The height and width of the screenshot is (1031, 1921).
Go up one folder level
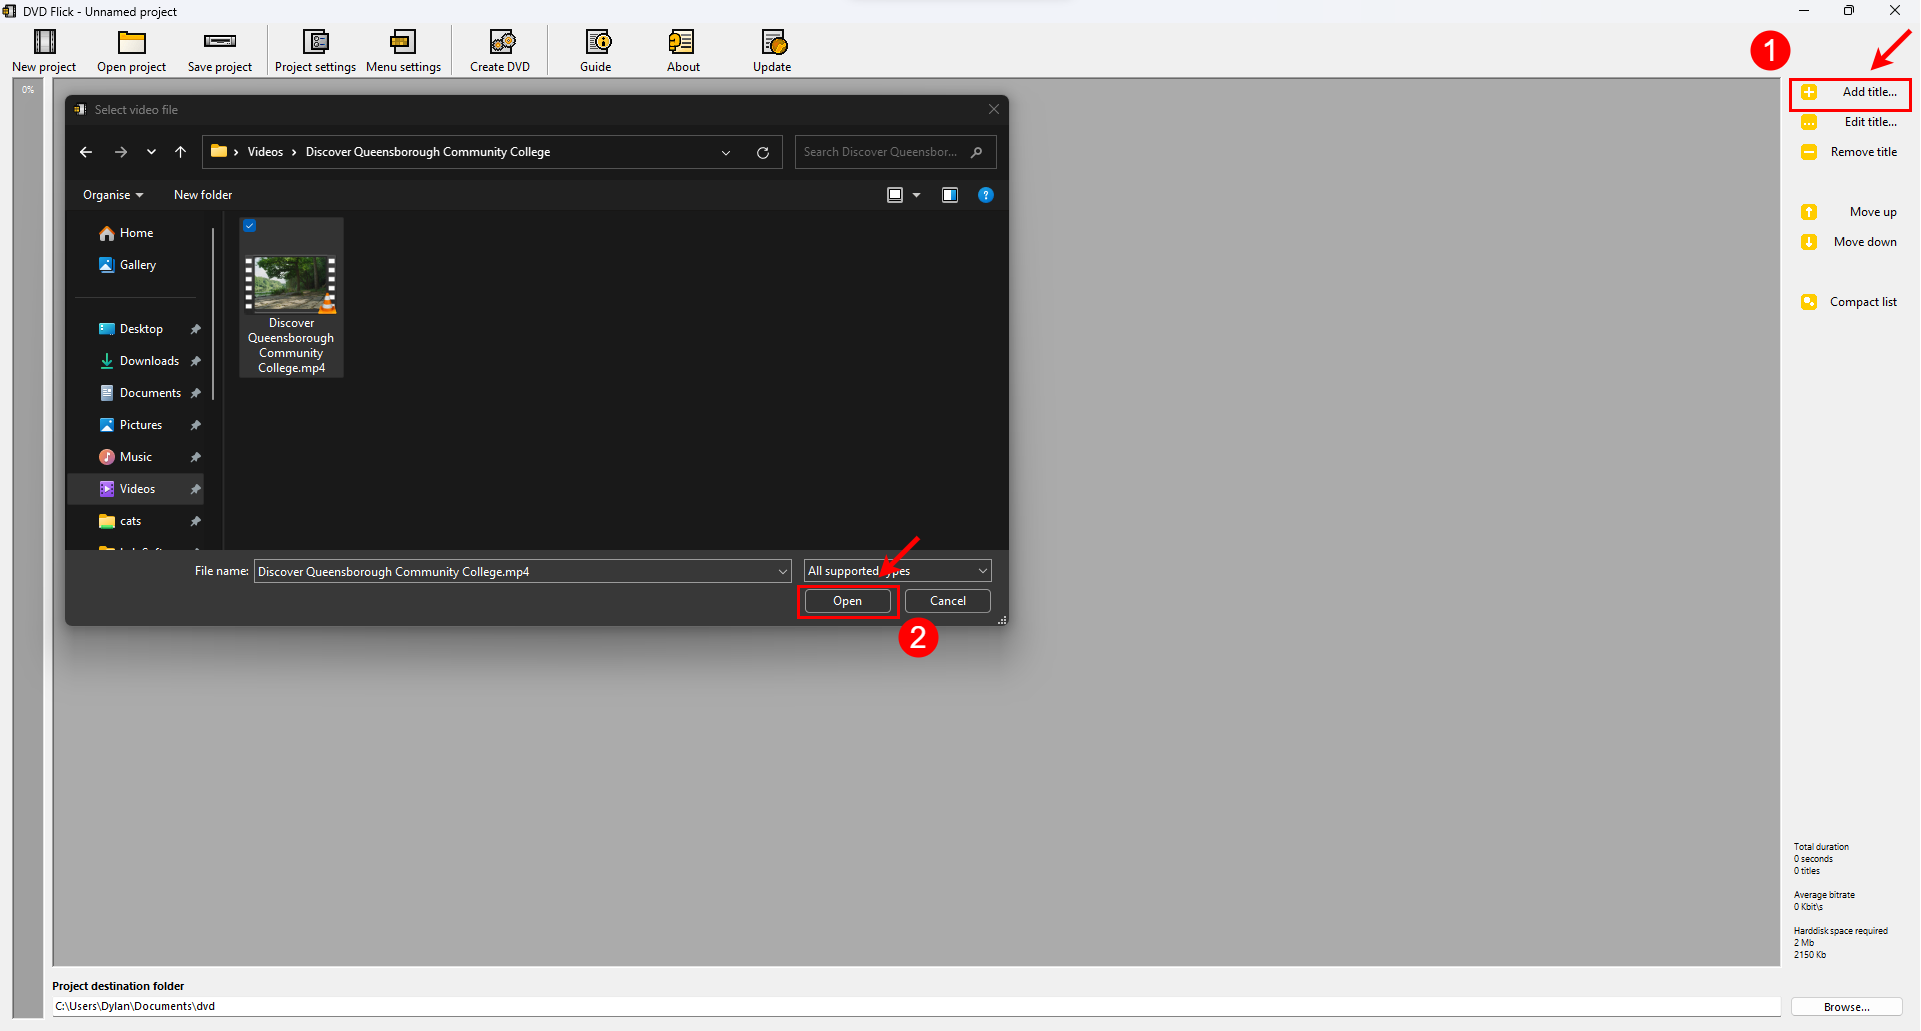coord(181,152)
